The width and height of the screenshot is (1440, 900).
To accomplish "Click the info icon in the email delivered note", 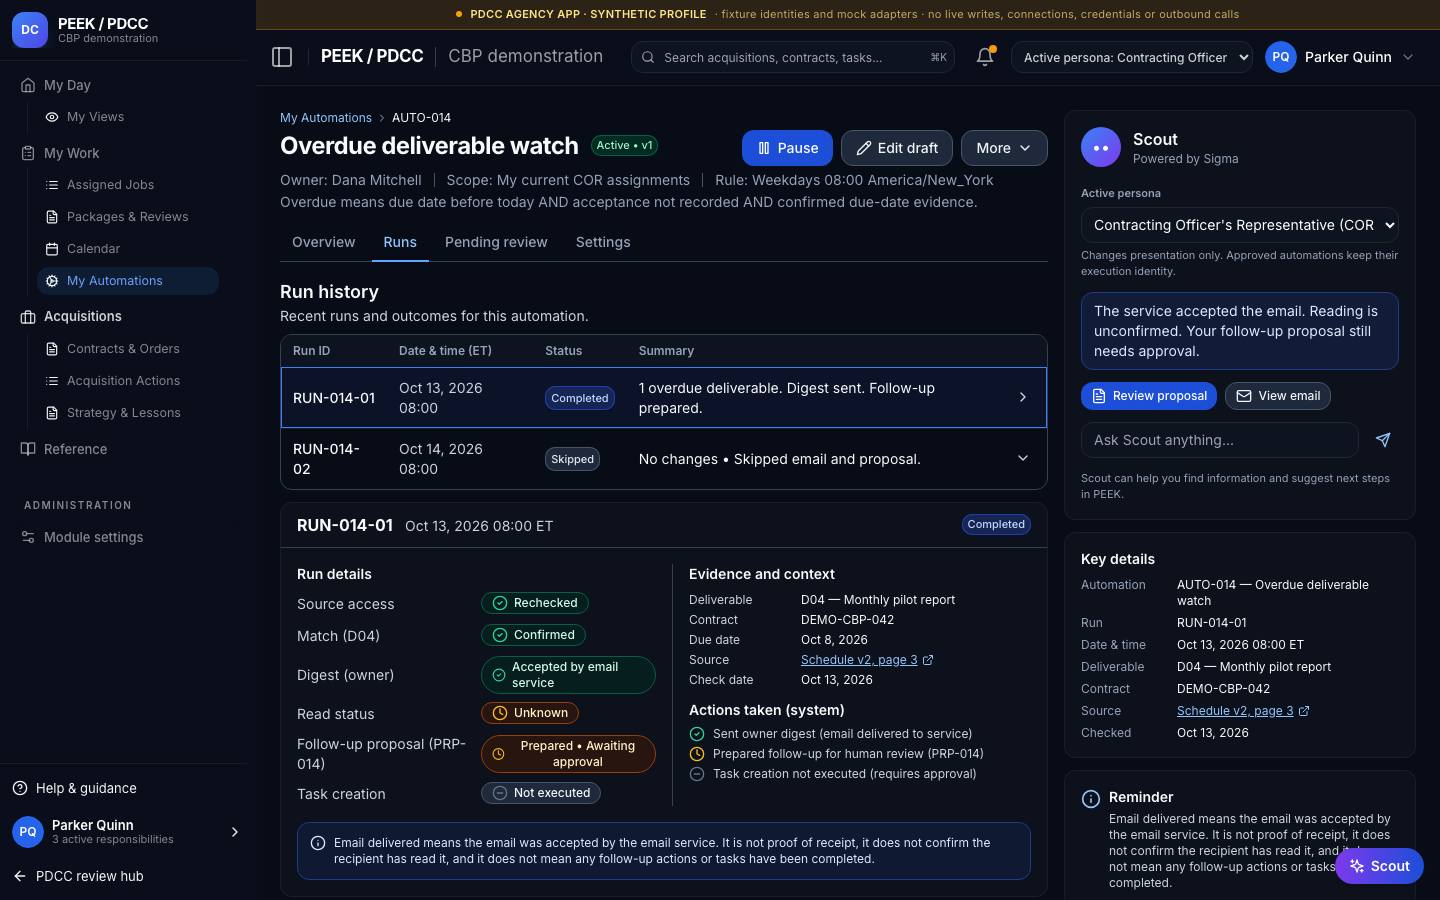I will pyautogui.click(x=318, y=843).
